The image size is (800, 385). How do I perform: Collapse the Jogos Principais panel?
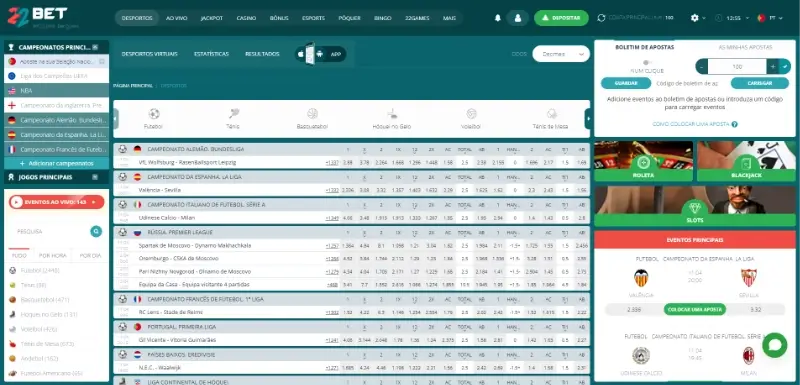click(x=95, y=177)
